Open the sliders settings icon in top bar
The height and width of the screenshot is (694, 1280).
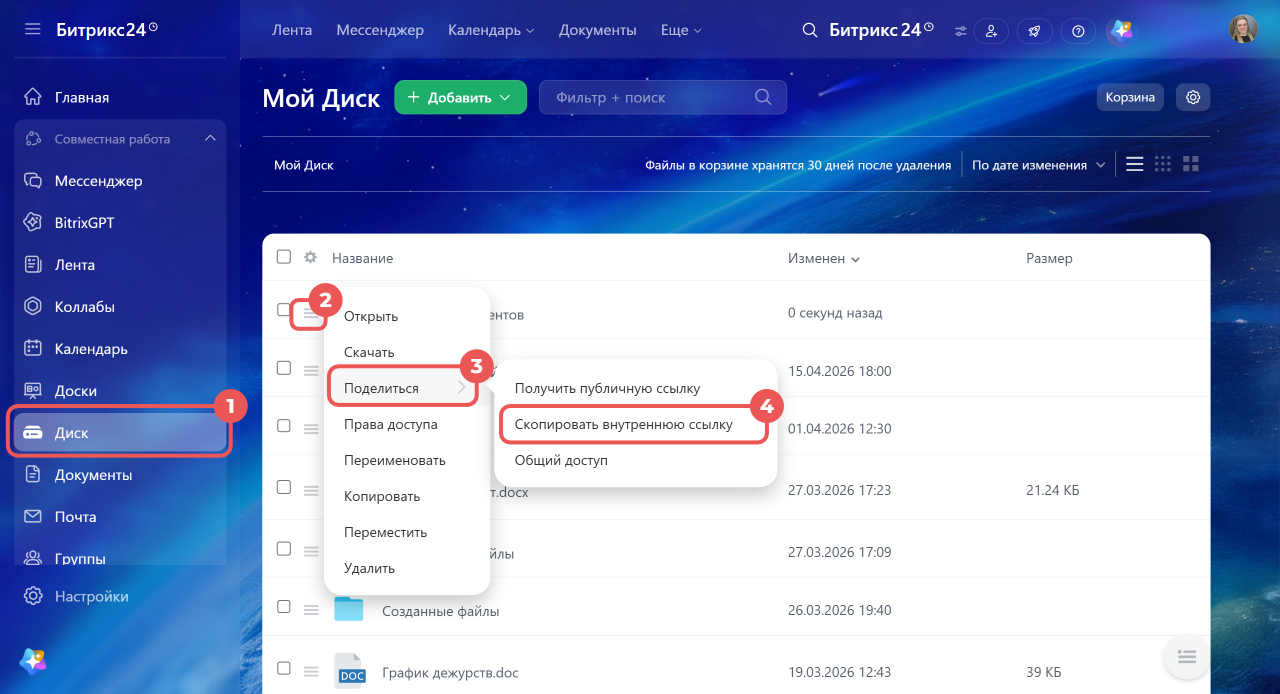(961, 31)
